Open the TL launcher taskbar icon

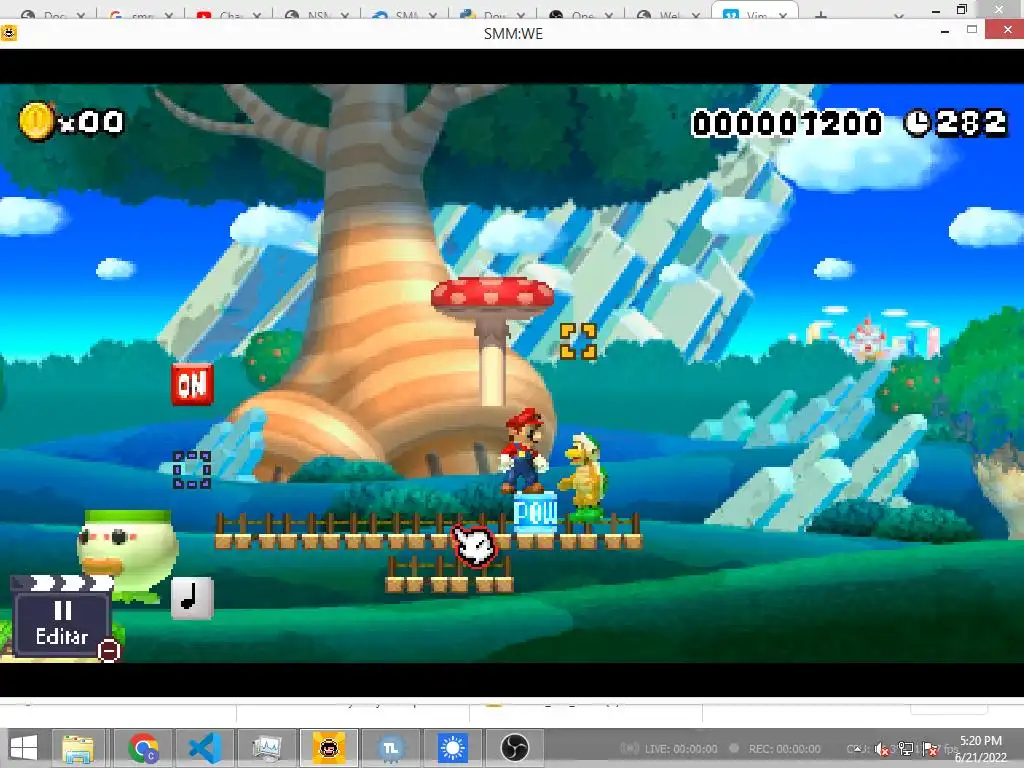(x=391, y=748)
